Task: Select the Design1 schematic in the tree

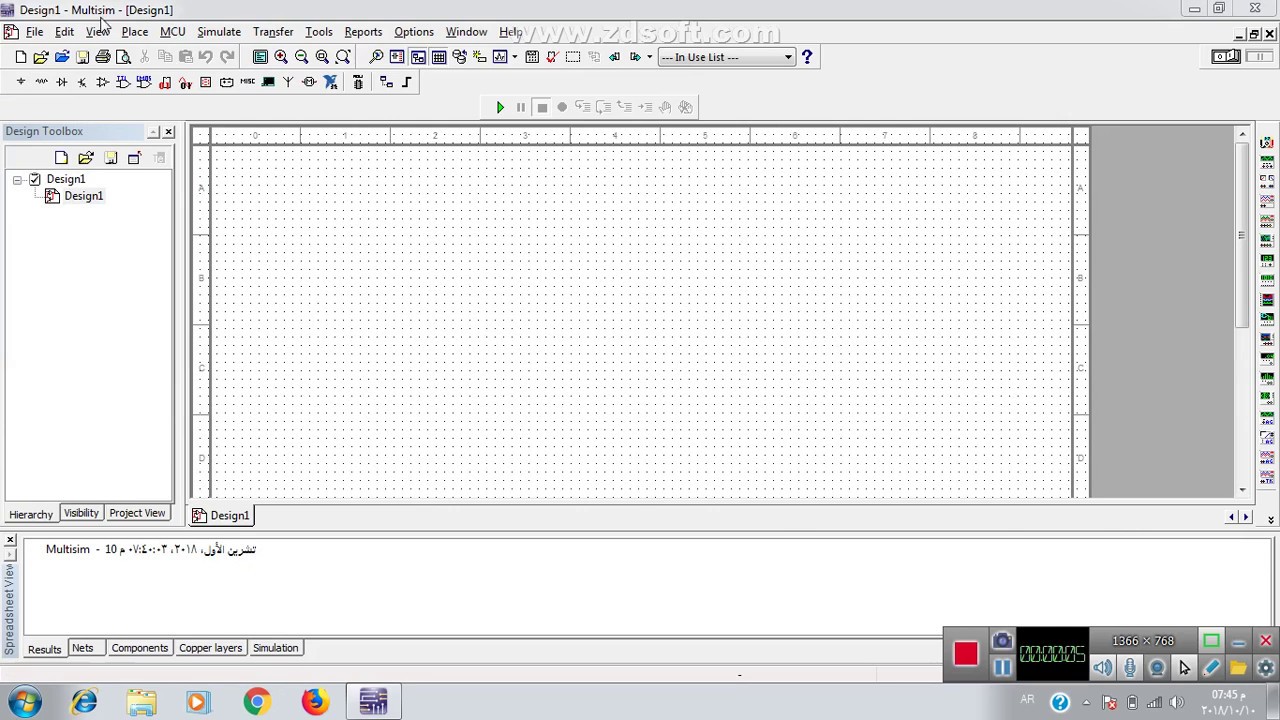Action: pos(83,196)
